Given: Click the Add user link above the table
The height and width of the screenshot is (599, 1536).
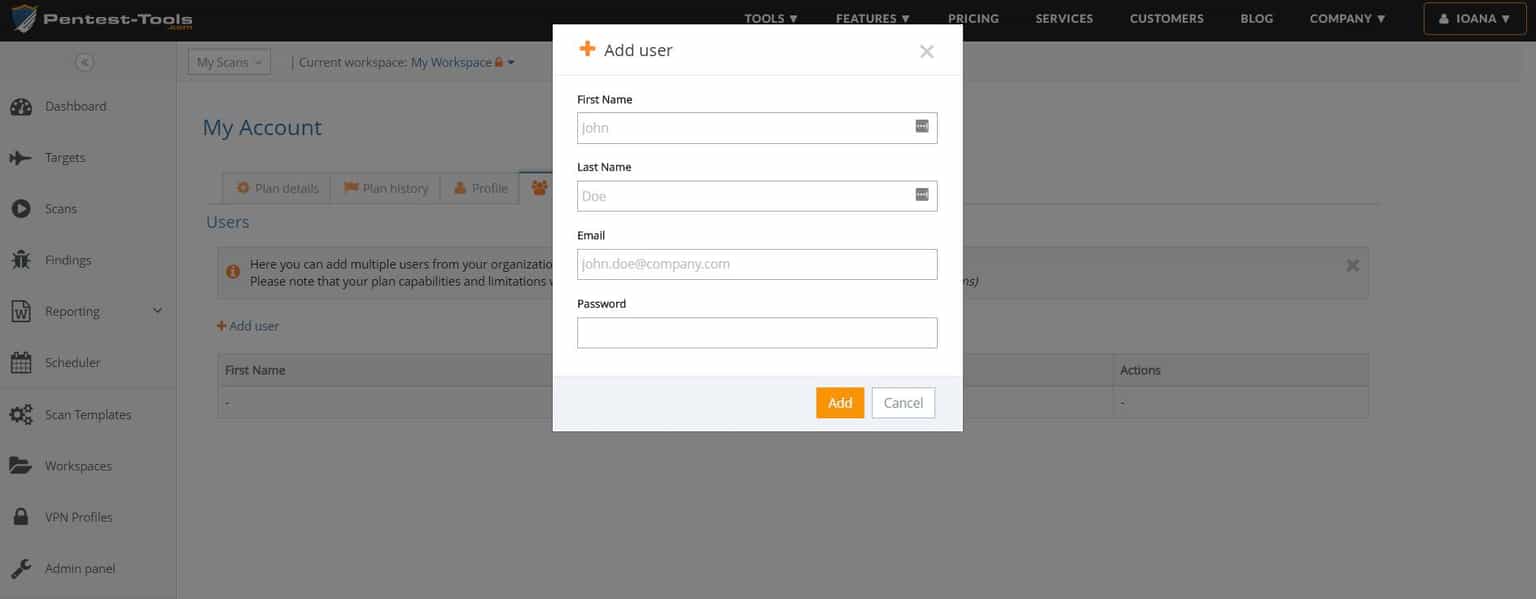Looking at the screenshot, I should pos(247,325).
